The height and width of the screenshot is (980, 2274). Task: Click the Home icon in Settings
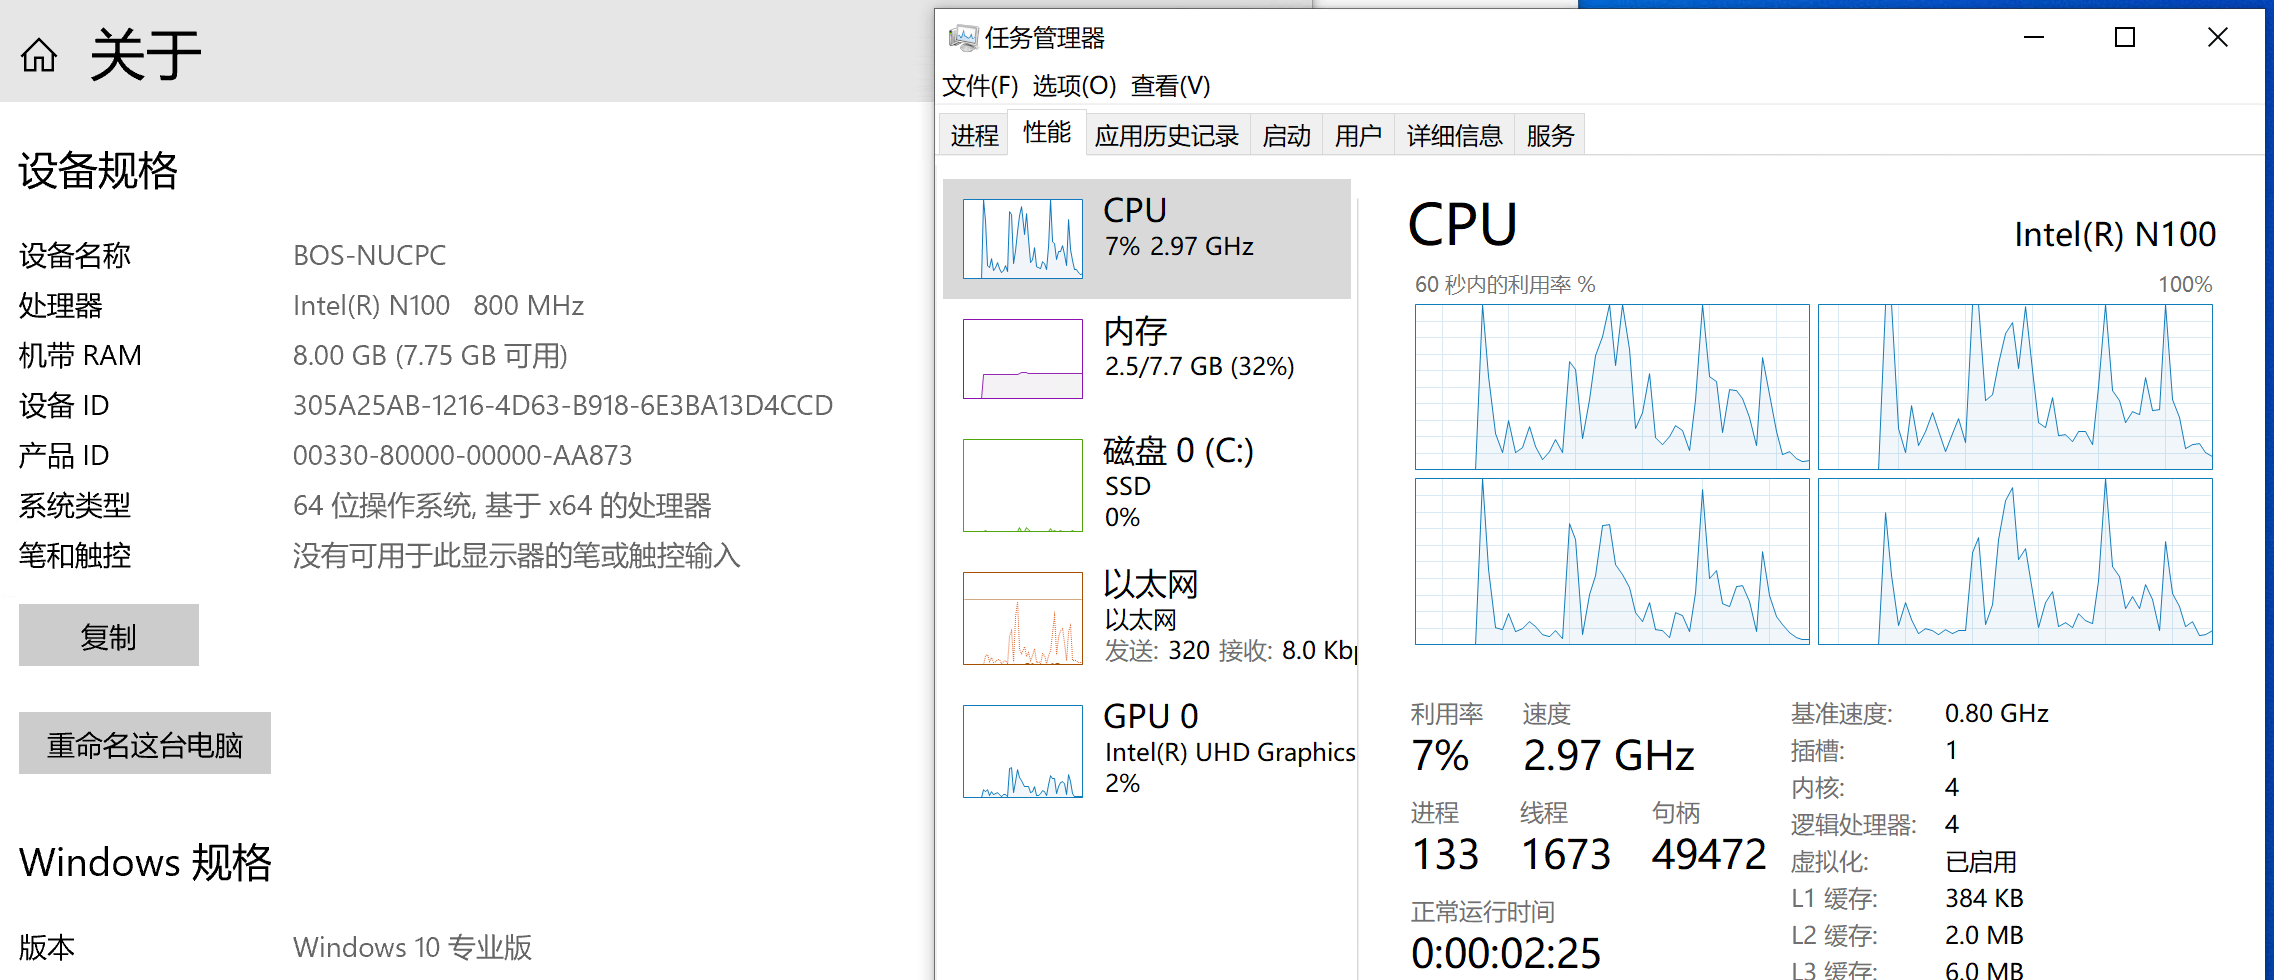point(39,55)
